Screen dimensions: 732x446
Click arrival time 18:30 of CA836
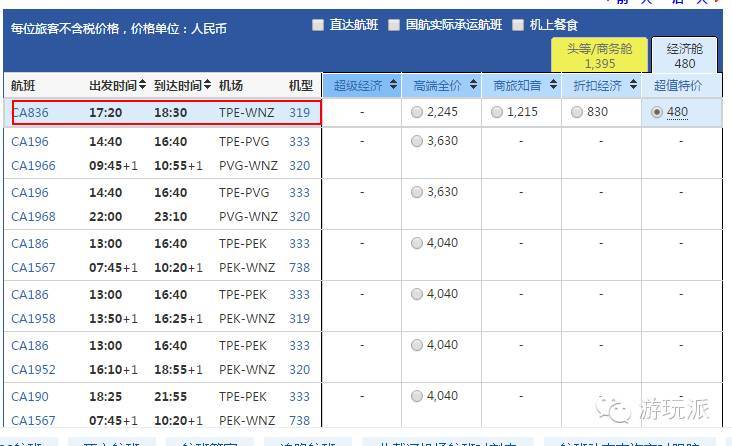tap(170, 113)
